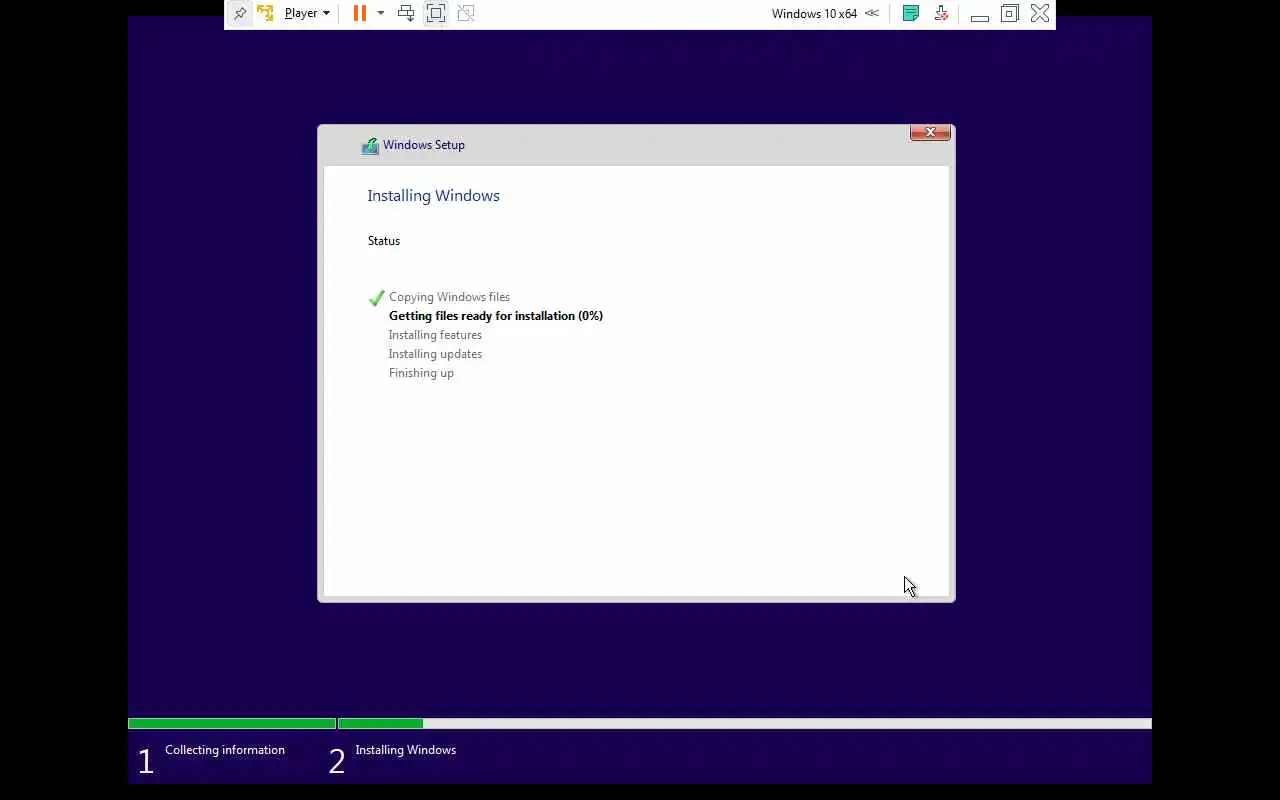1280x800 pixels.
Task: Collapse toolbar with double chevron
Action: tap(872, 13)
